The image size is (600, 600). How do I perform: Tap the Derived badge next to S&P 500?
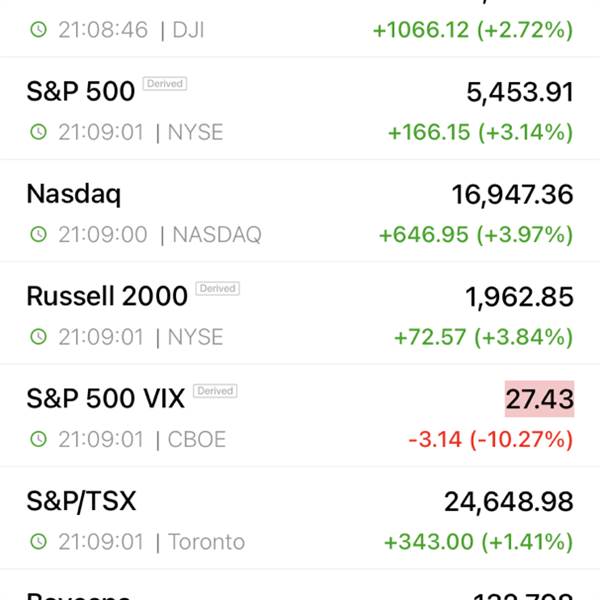pyautogui.click(x=165, y=83)
